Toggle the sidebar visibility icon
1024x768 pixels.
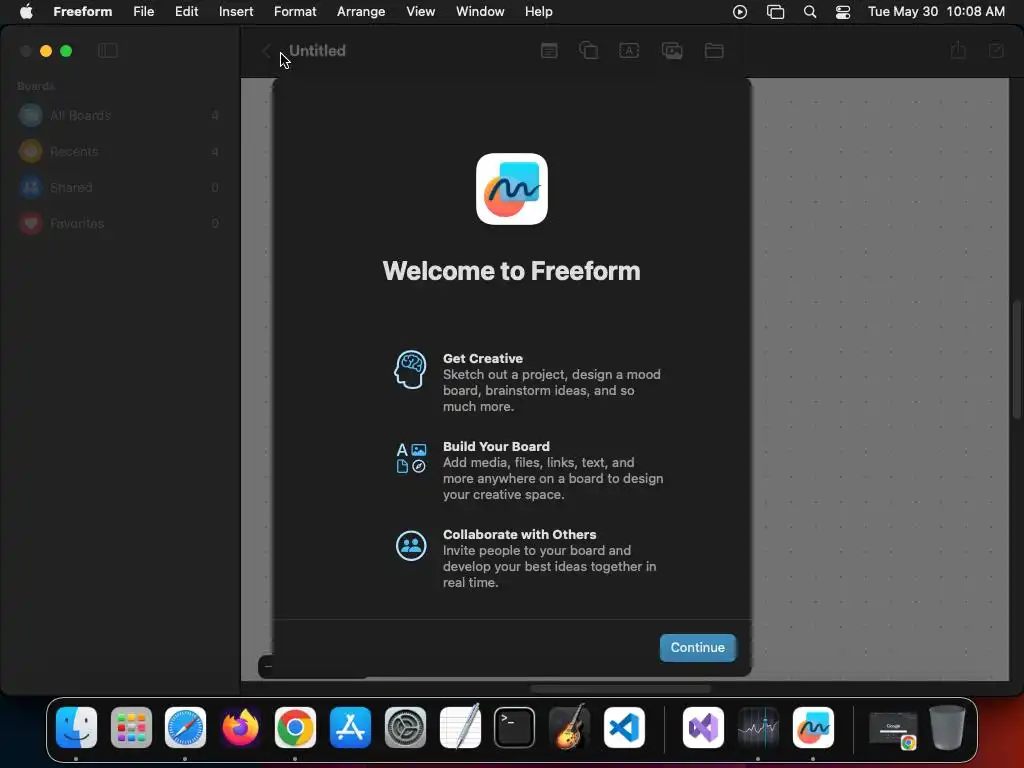[108, 51]
